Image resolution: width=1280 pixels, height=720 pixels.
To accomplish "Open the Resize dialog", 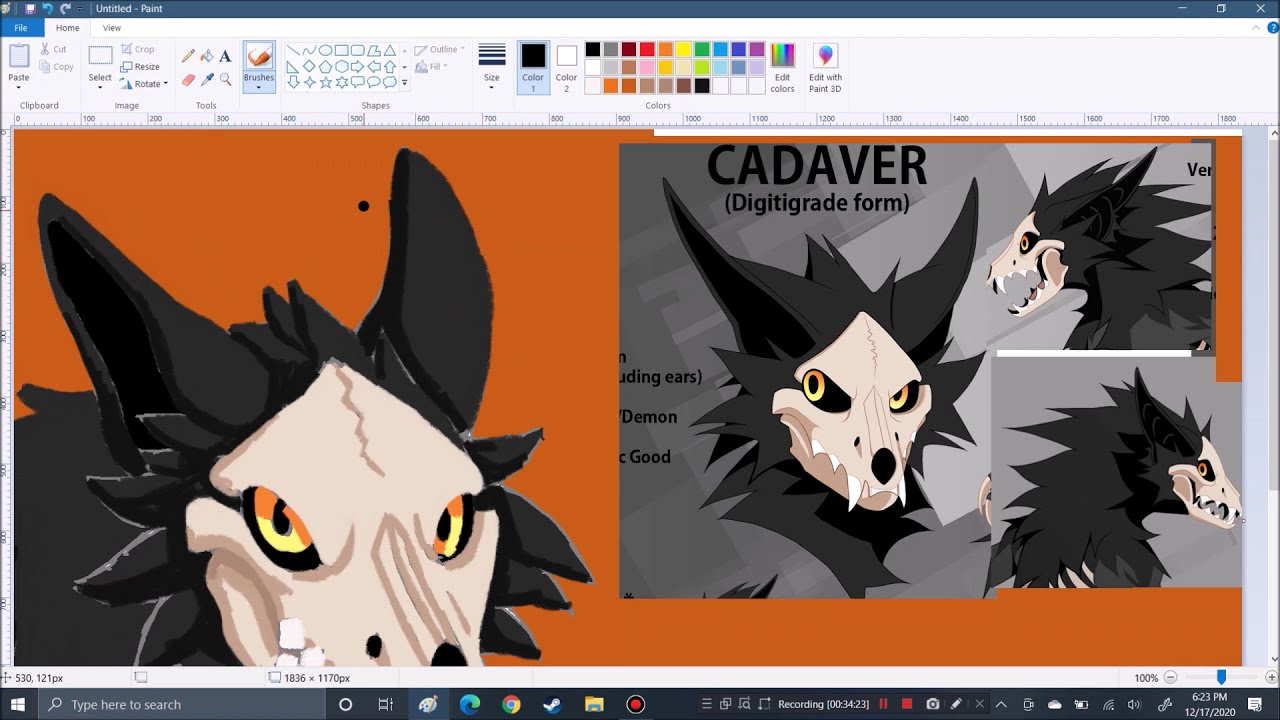I will click(140, 66).
